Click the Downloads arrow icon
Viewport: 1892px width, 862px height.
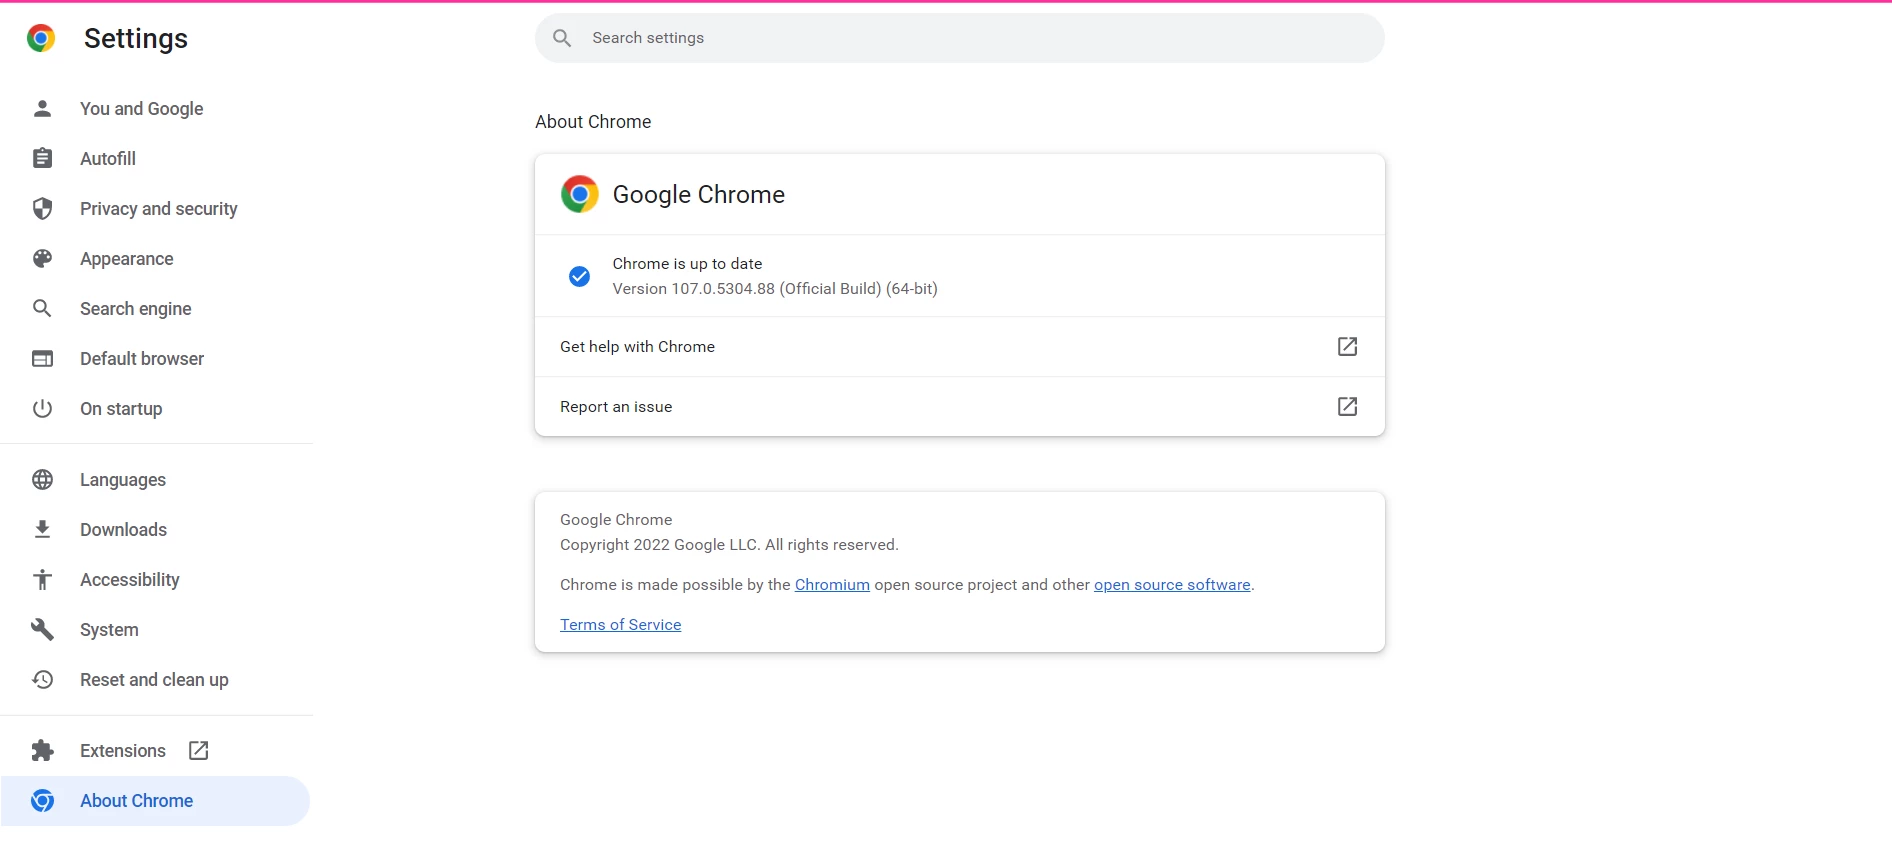coord(42,529)
